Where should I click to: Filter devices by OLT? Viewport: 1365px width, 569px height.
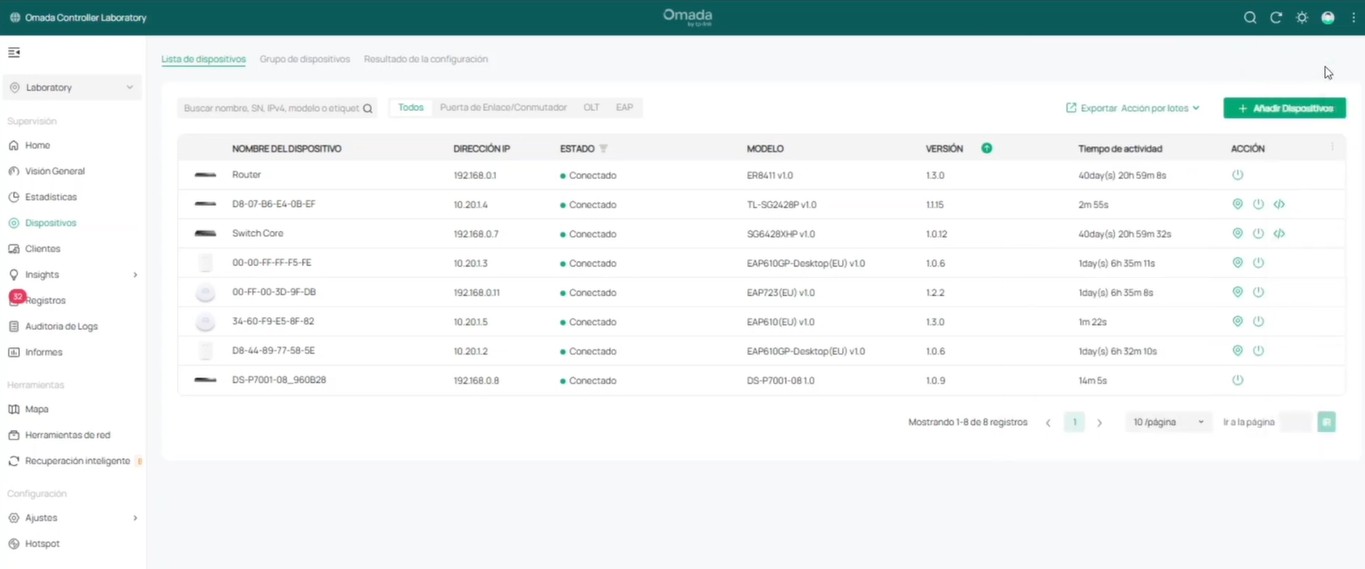tap(592, 107)
